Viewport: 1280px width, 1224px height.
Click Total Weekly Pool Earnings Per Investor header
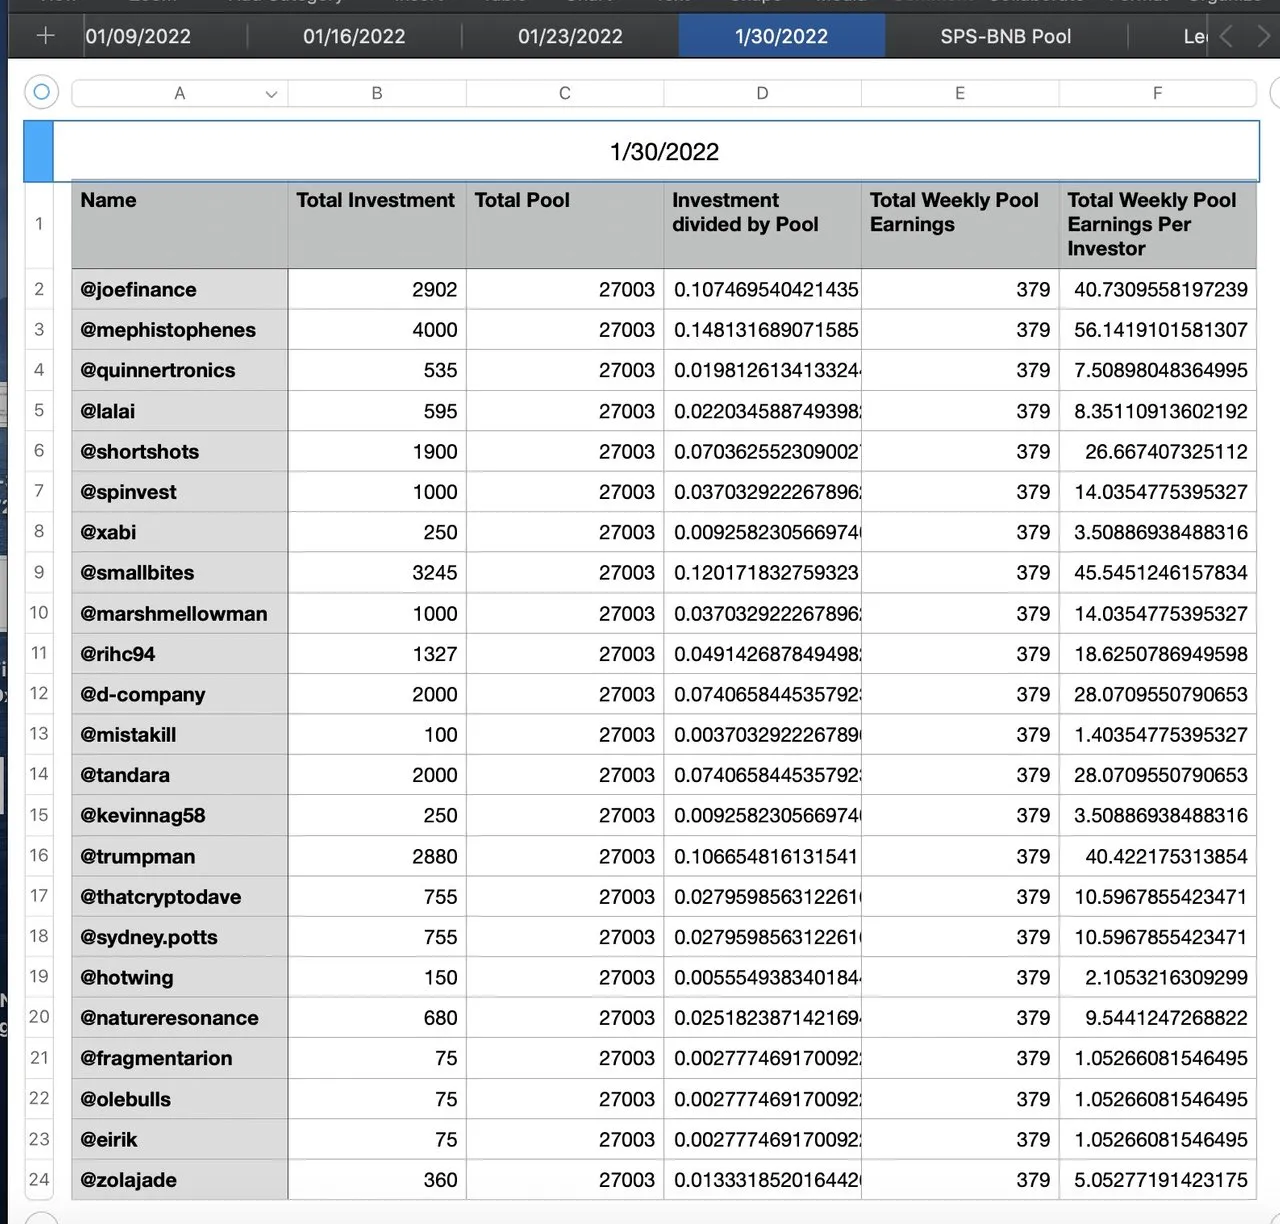(1157, 225)
